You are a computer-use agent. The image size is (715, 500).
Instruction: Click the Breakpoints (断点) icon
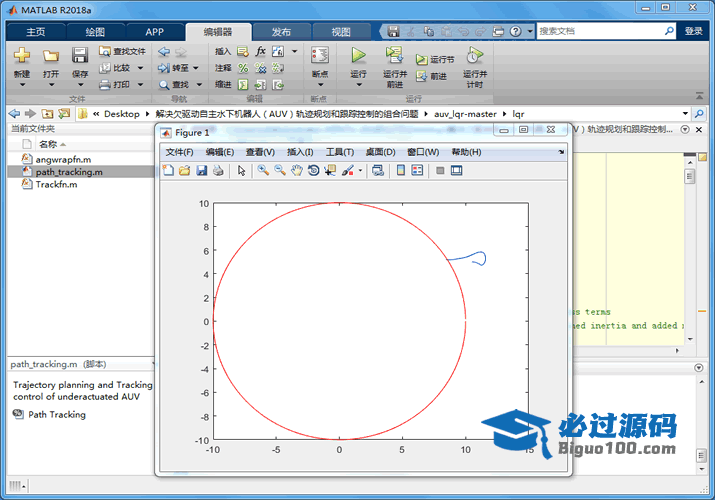320,56
